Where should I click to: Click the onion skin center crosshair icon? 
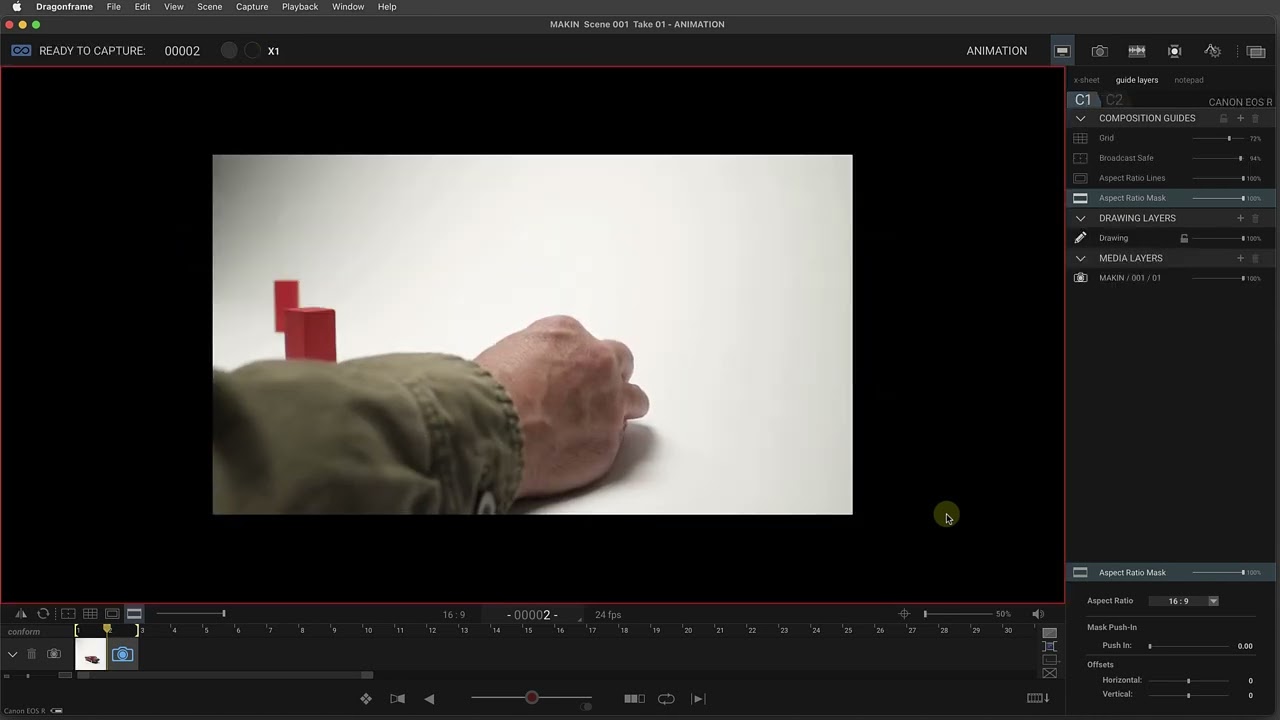904,614
